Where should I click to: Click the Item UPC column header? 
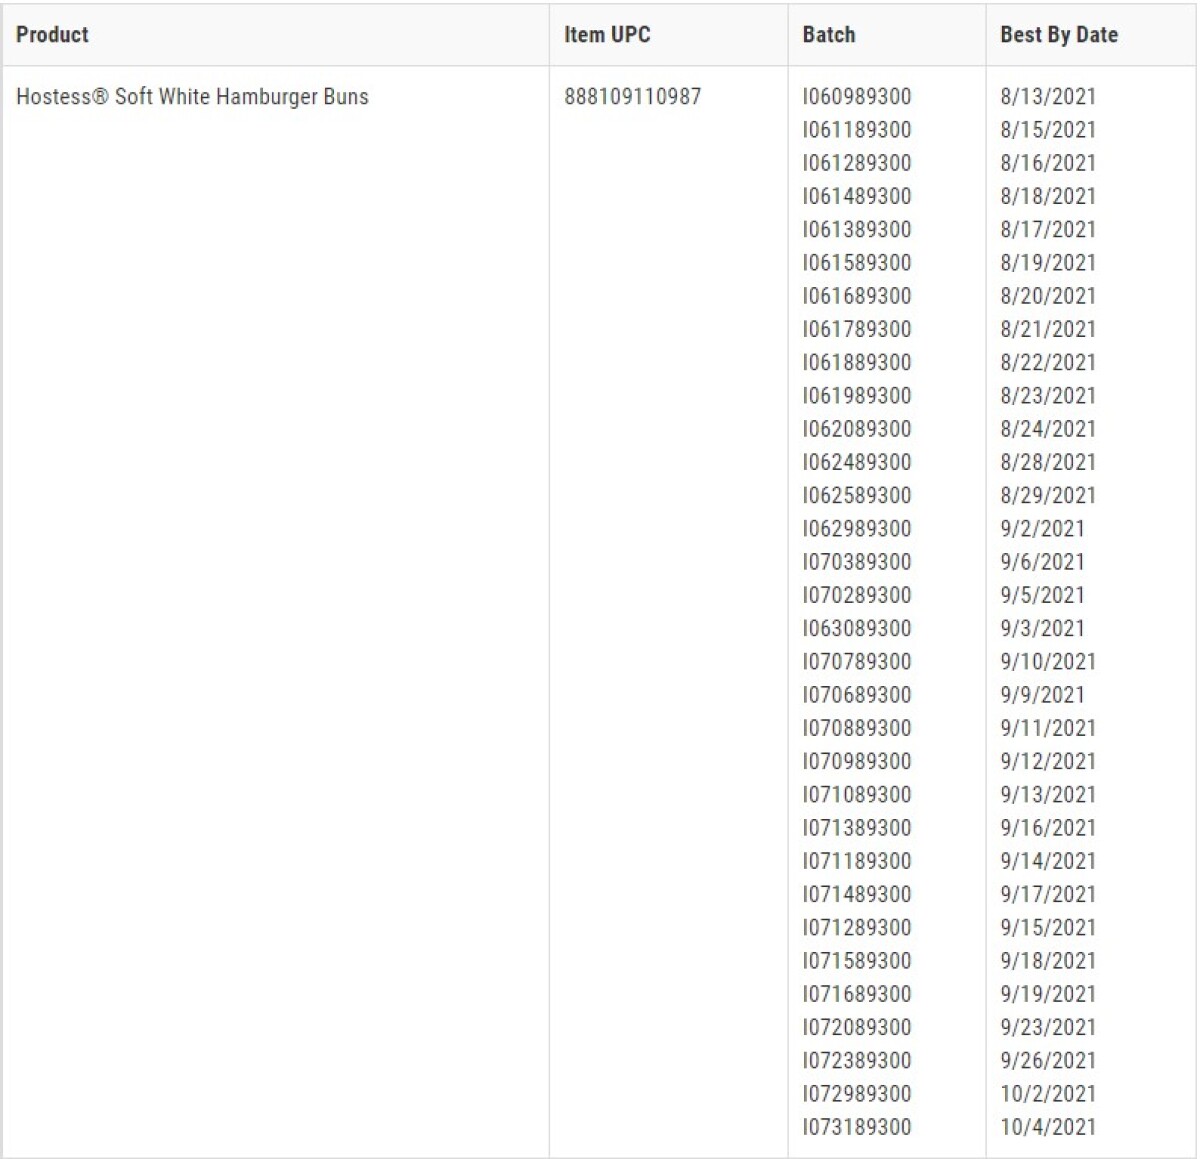(607, 35)
